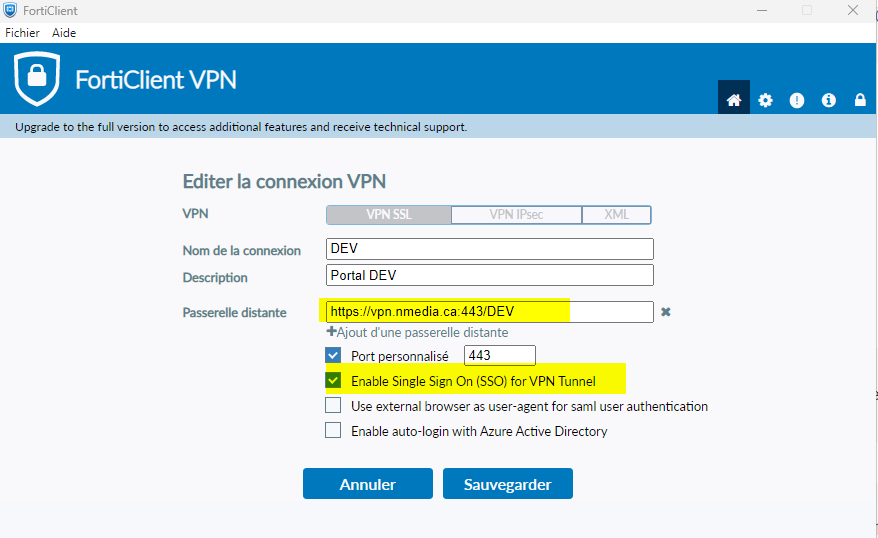Screen dimensions: 878x538
Task: Click the home icon in header
Action: point(734,99)
